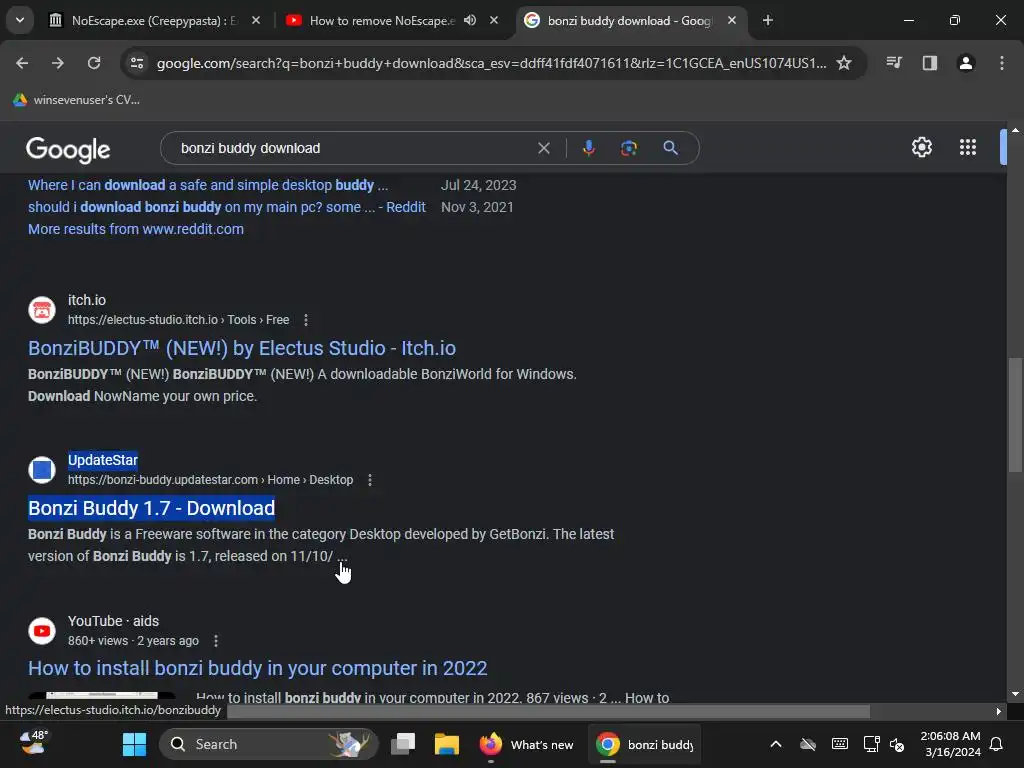The height and width of the screenshot is (768, 1024).
Task: Open the media controls icon
Action: pyautogui.click(x=894, y=63)
